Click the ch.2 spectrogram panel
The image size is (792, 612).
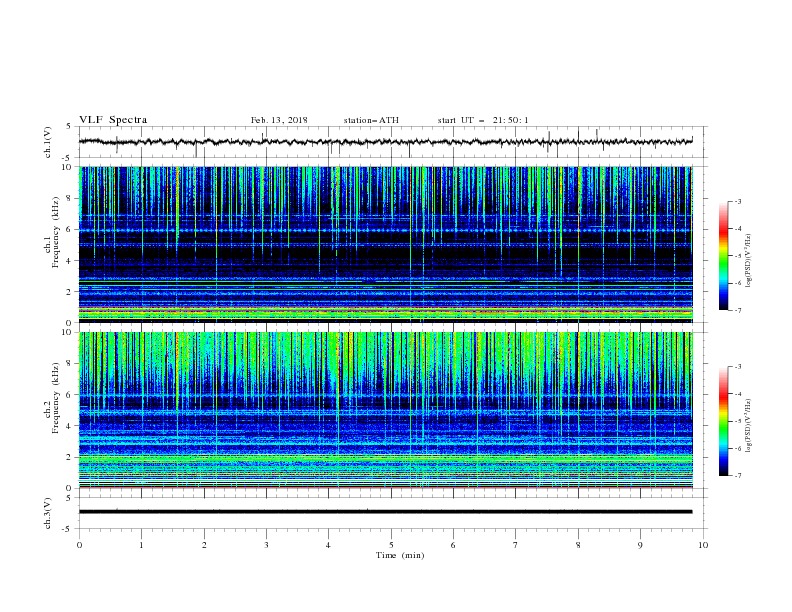[x=385, y=410]
